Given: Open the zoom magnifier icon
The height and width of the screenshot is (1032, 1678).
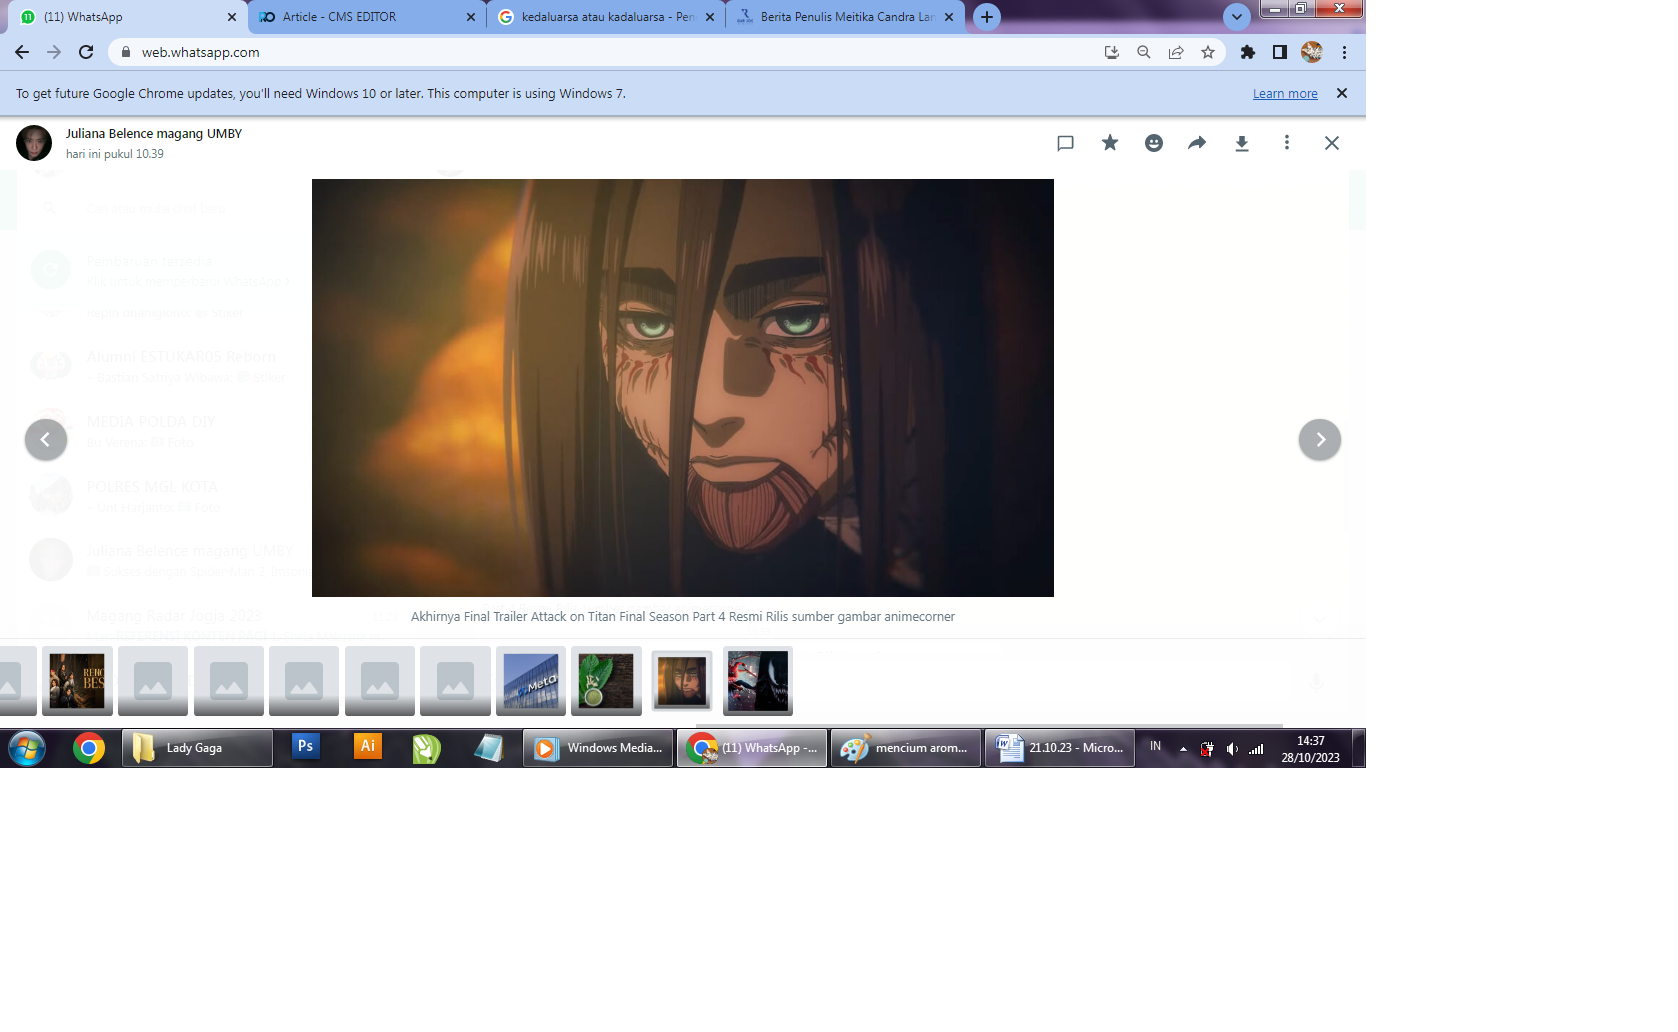Looking at the screenshot, I should [1143, 52].
